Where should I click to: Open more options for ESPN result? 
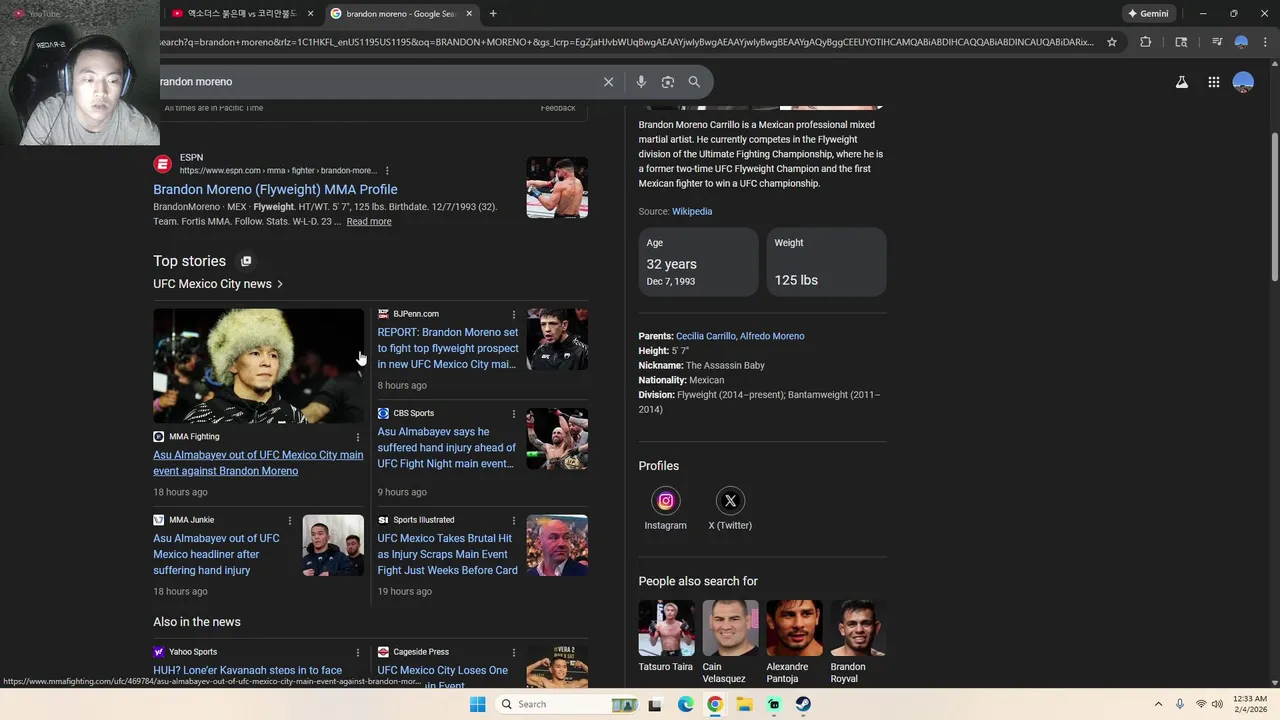pos(387,171)
